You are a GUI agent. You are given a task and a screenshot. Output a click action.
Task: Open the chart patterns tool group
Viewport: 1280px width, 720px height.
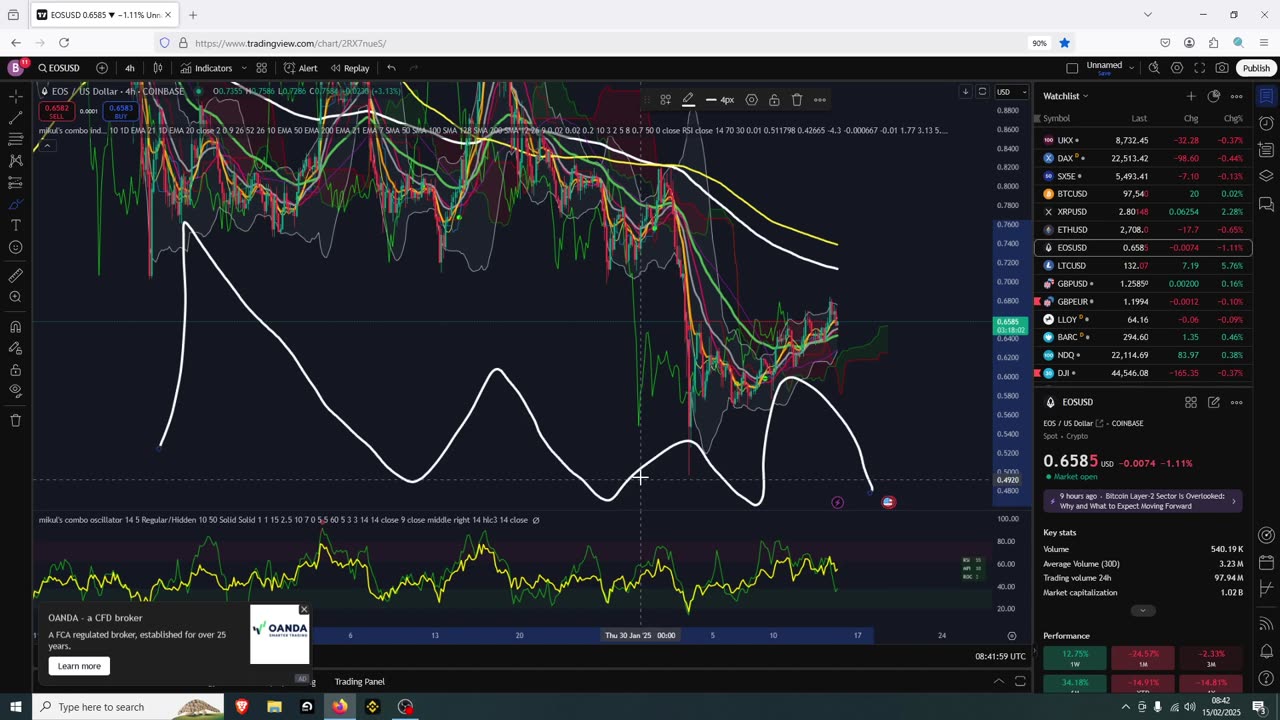pos(15,161)
